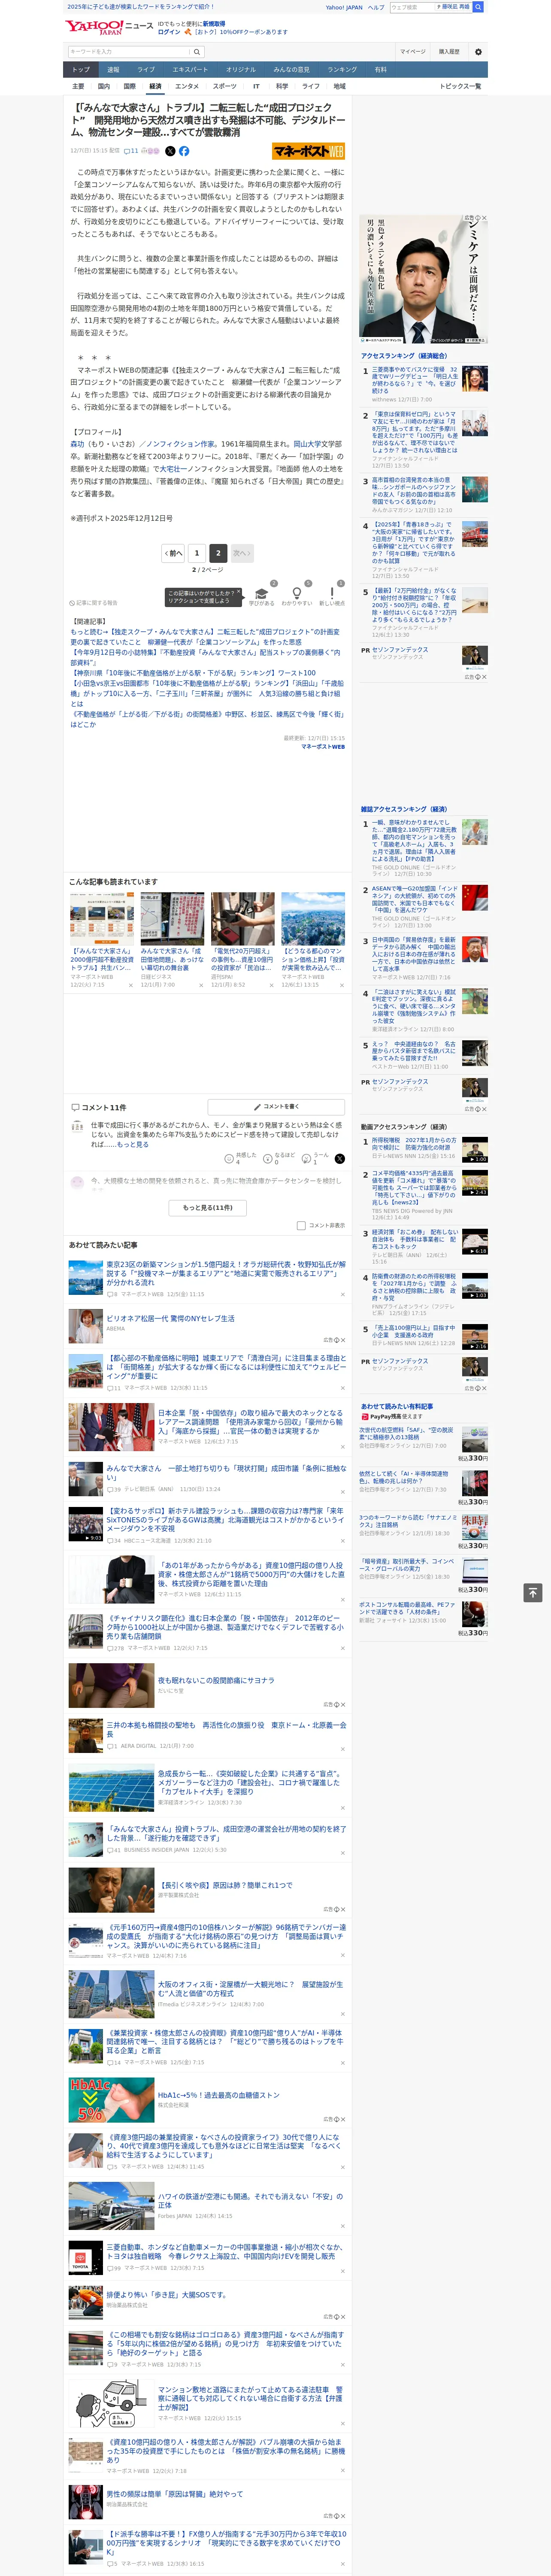Click back-to-top arrow button

point(533,1592)
